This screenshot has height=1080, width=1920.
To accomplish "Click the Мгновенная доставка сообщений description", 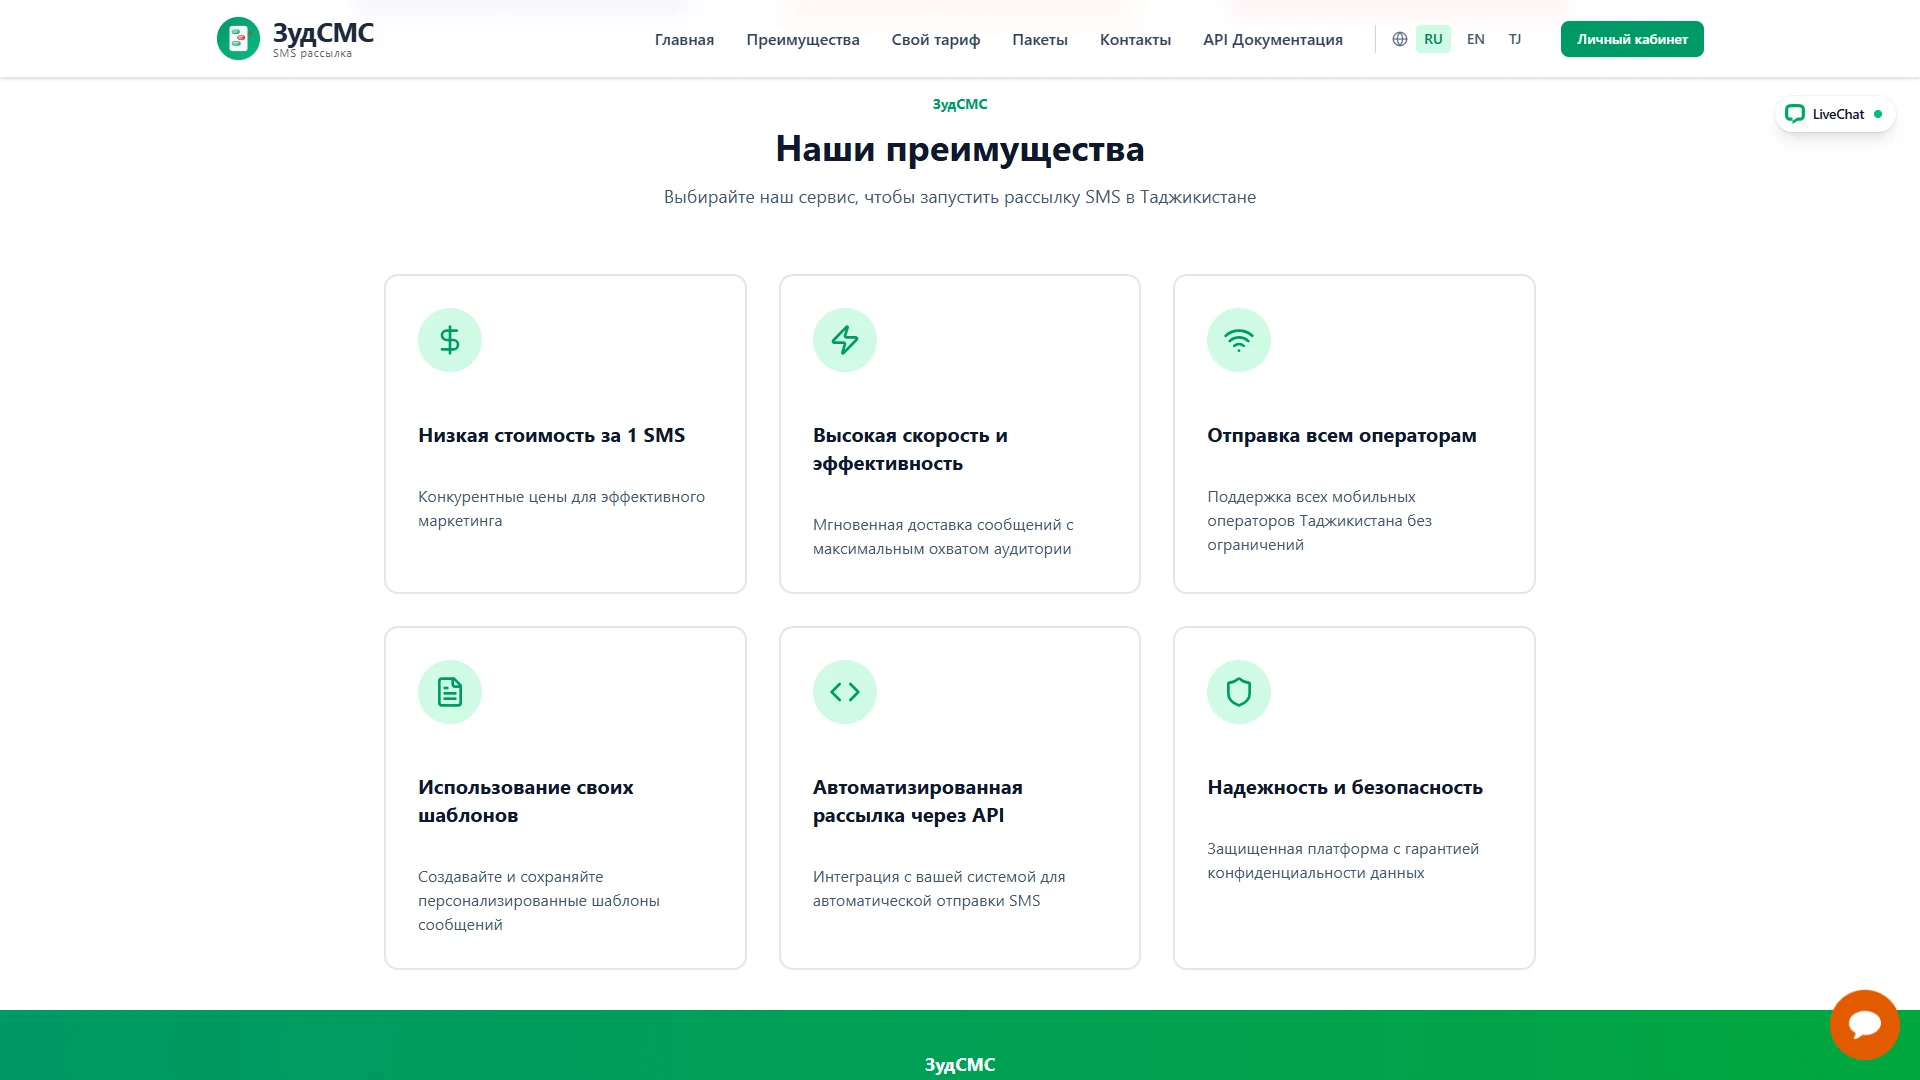I will (x=943, y=537).
